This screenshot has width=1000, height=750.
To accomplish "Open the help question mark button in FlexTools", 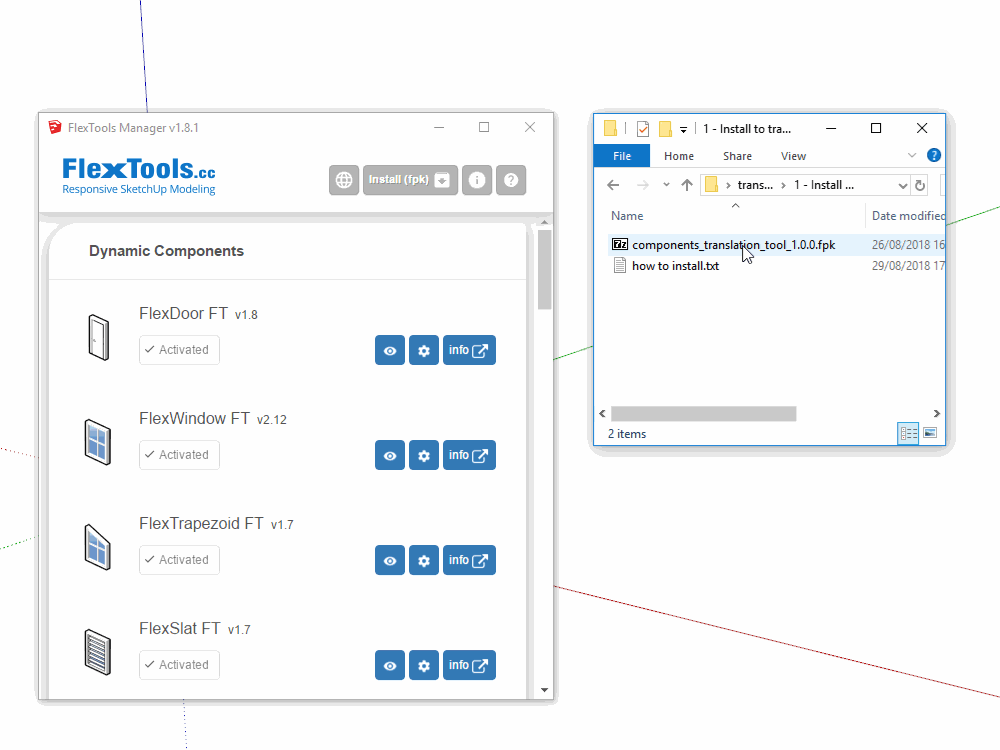I will point(511,180).
